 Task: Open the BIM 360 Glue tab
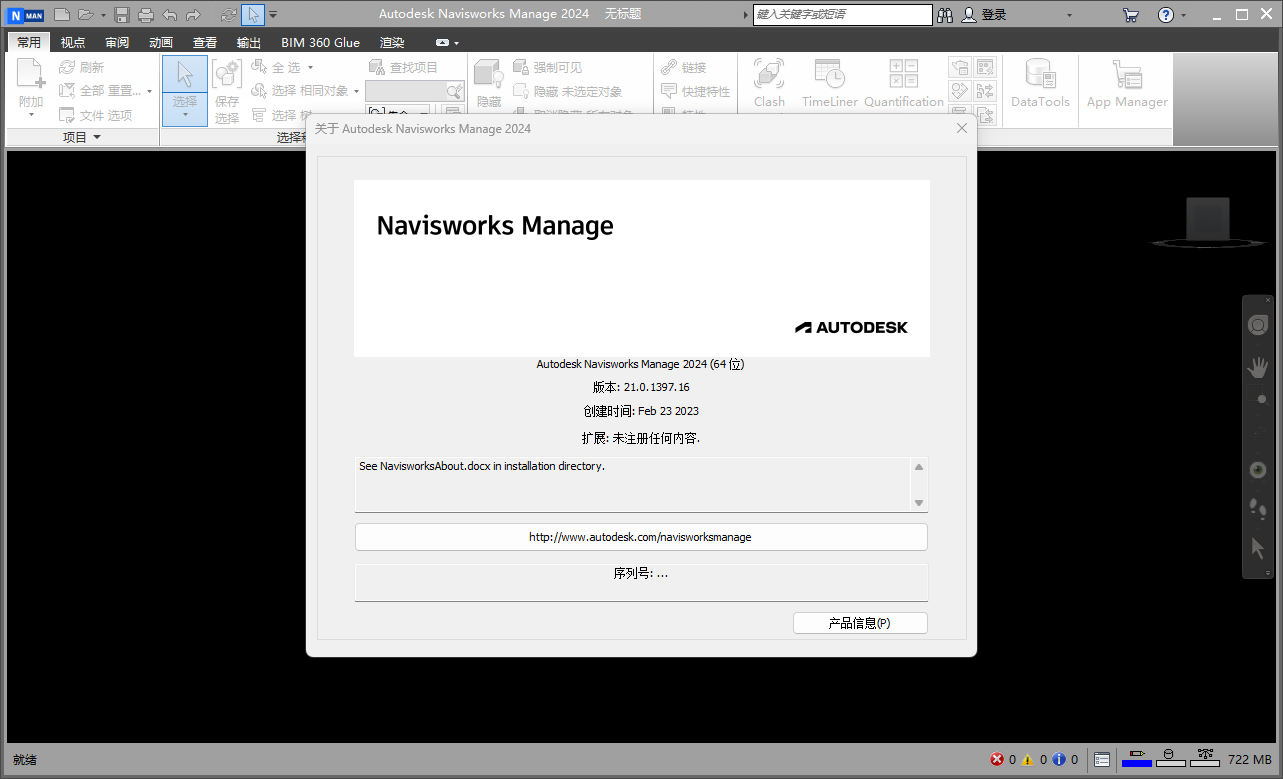point(320,42)
